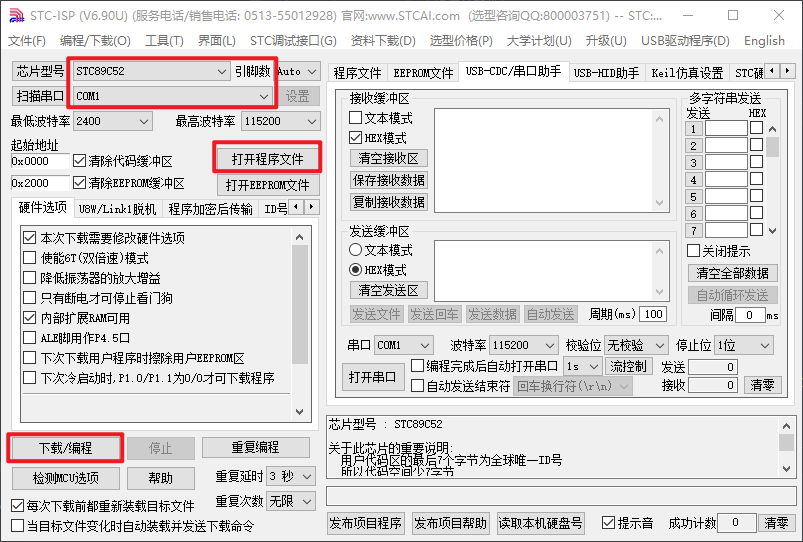Select 文本模式 radio in the send buffer section
Screen dimensions: 803x542
[356, 250]
